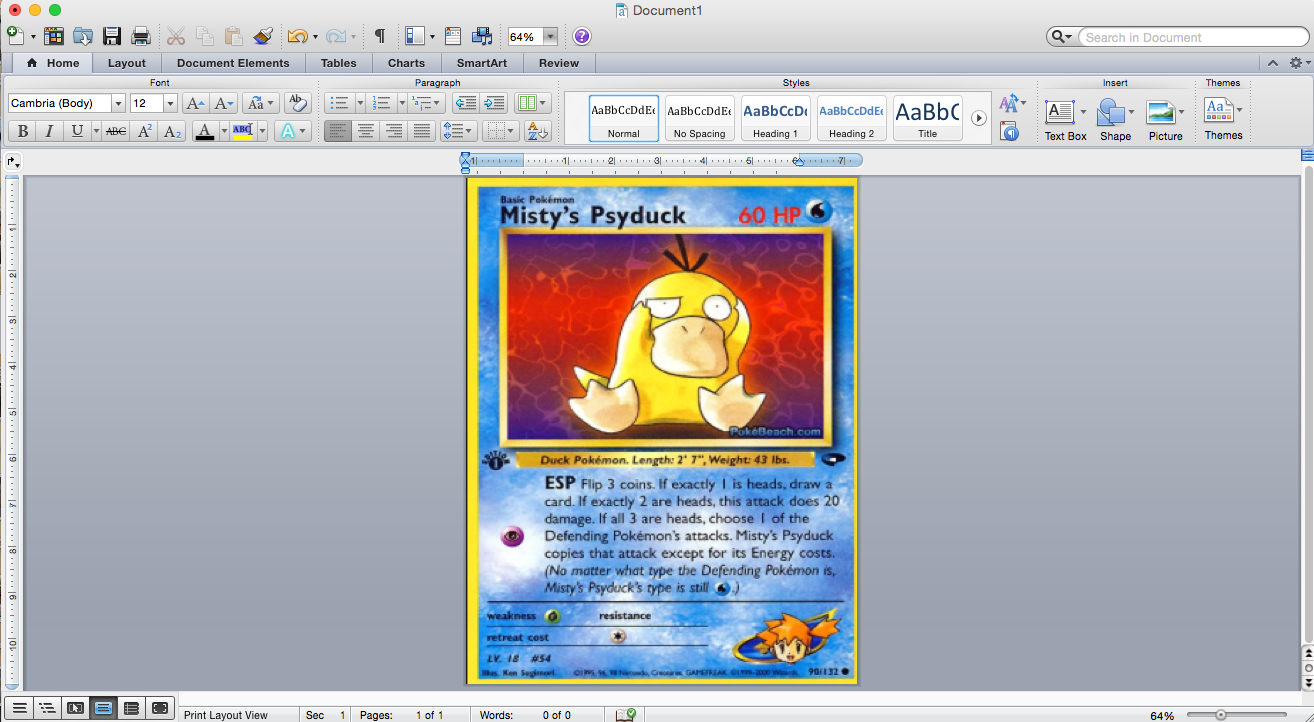Viewport: 1314px width, 722px height.
Task: Click the font color red swatch button
Action: (x=205, y=131)
